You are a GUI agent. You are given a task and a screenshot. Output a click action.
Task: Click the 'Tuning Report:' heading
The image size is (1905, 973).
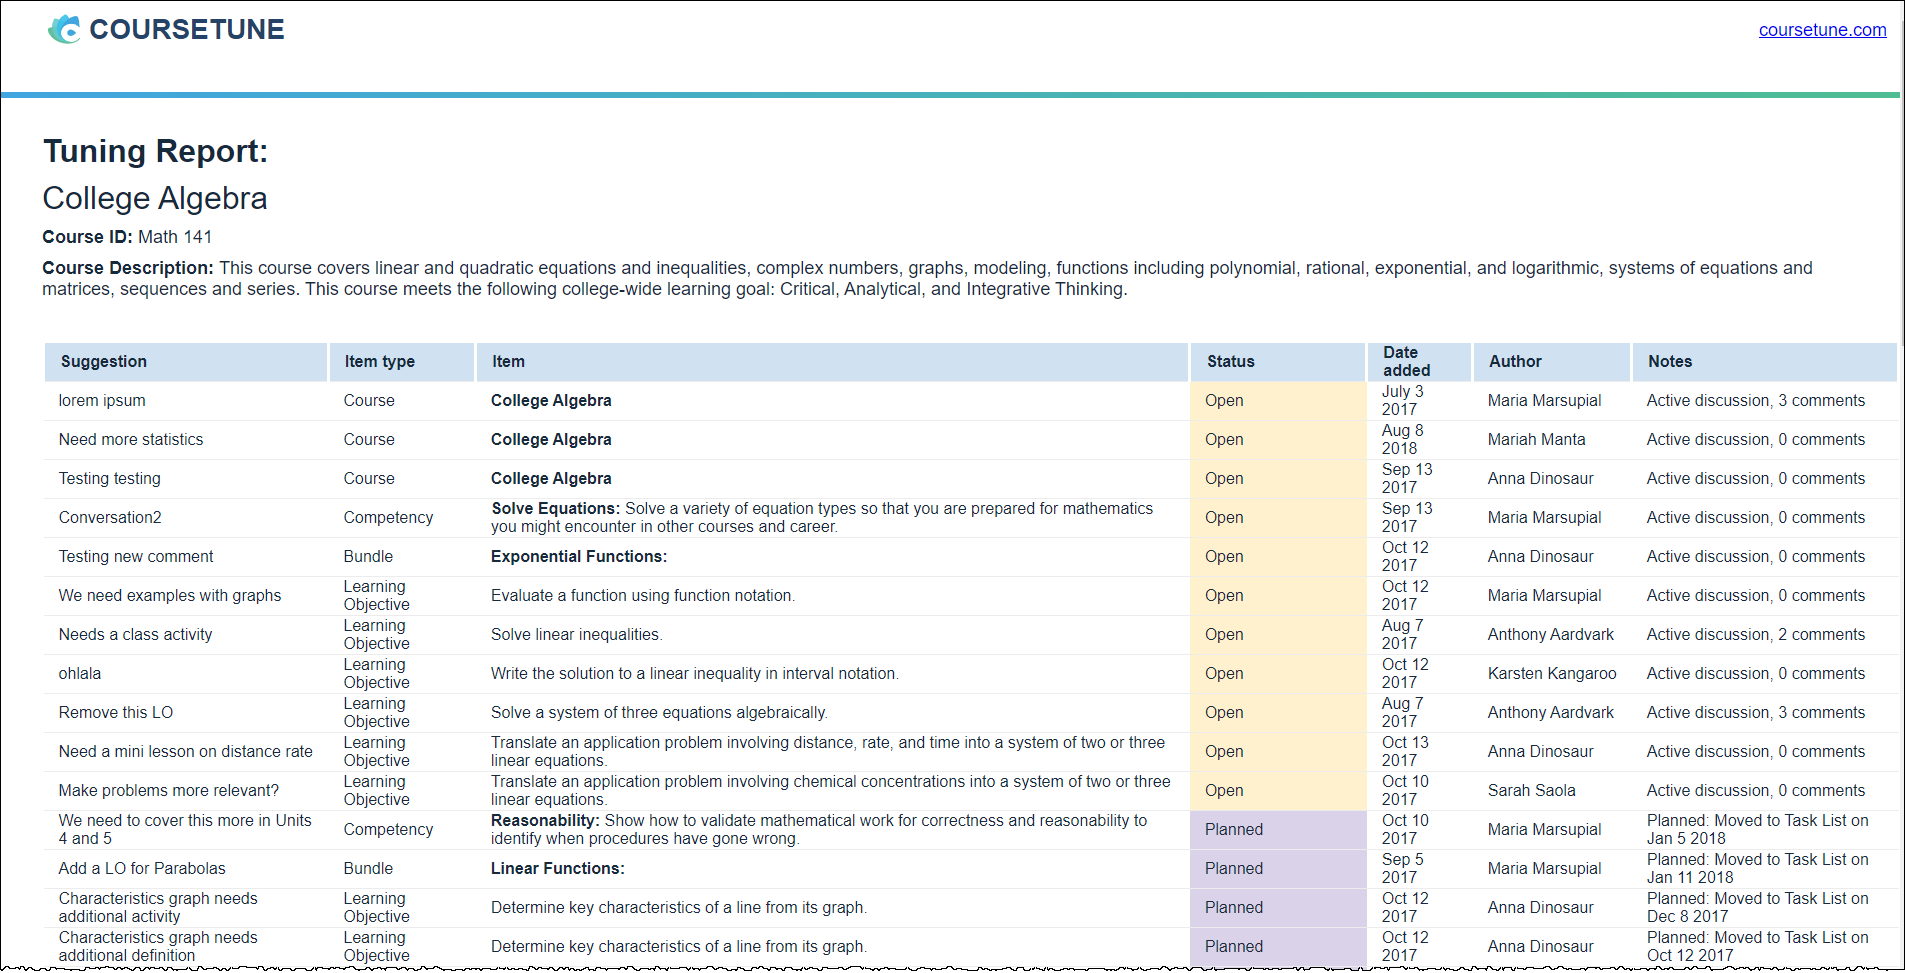(x=155, y=151)
